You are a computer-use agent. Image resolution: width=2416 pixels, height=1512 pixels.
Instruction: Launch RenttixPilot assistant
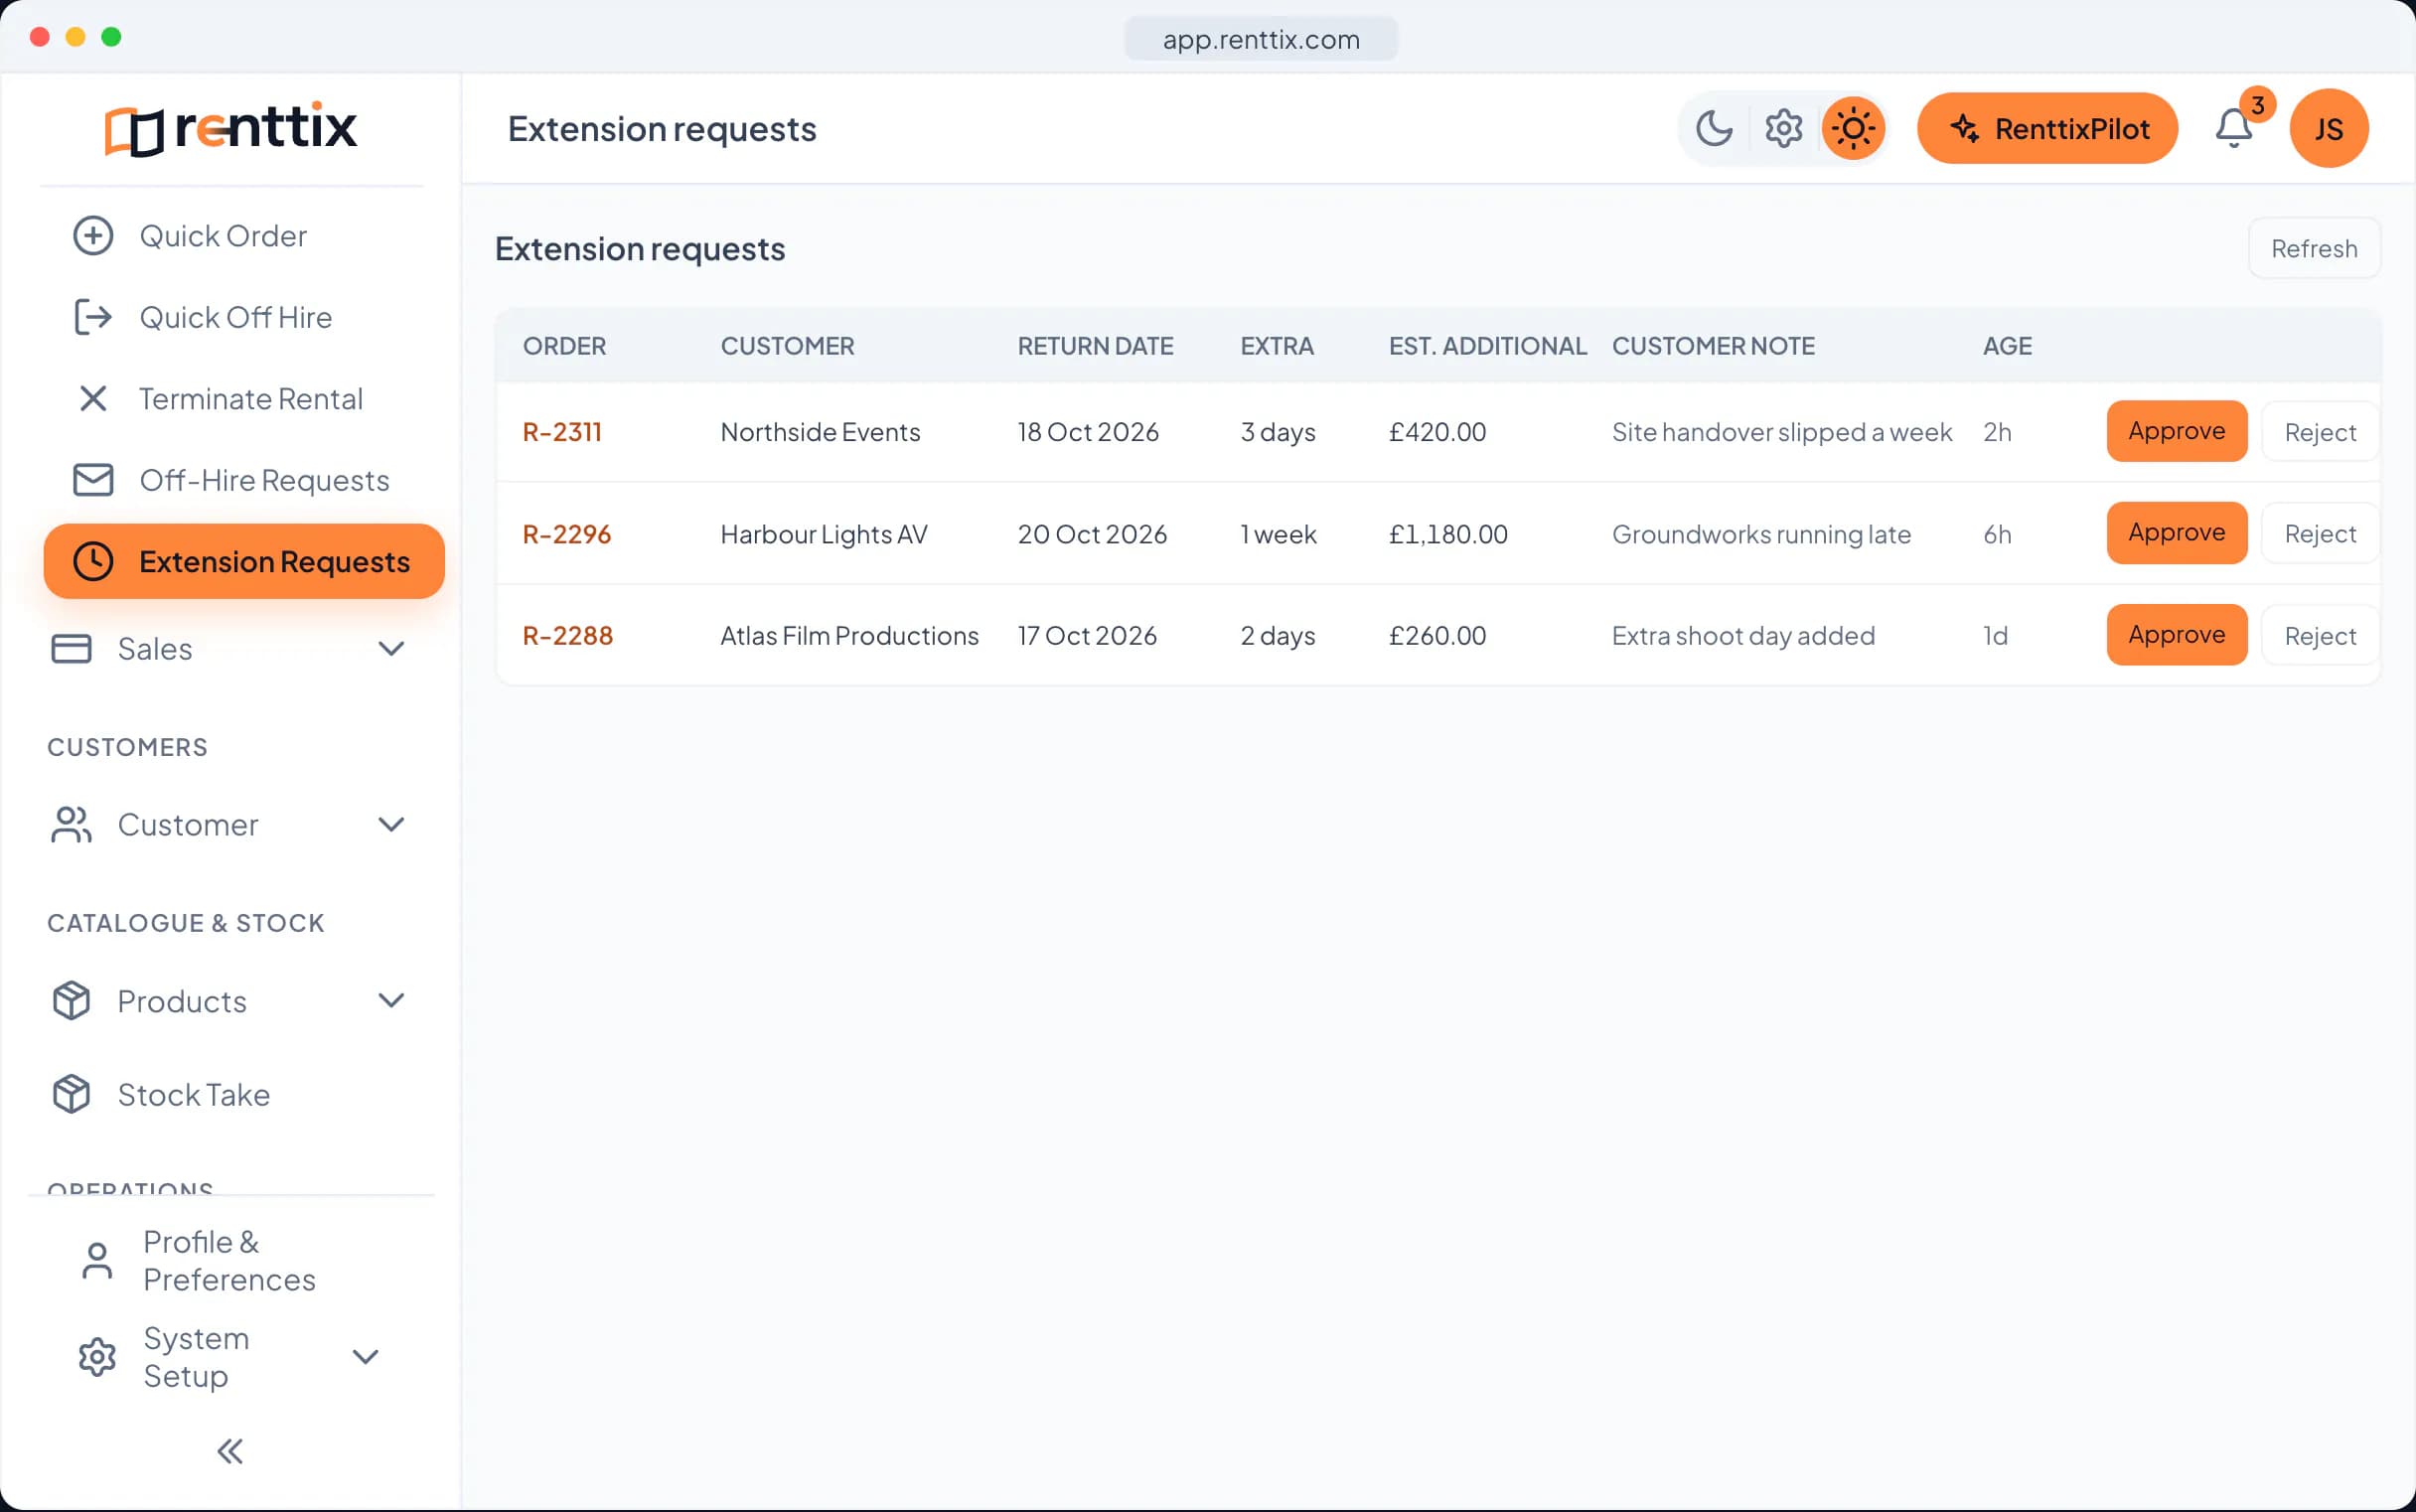coord(2047,129)
